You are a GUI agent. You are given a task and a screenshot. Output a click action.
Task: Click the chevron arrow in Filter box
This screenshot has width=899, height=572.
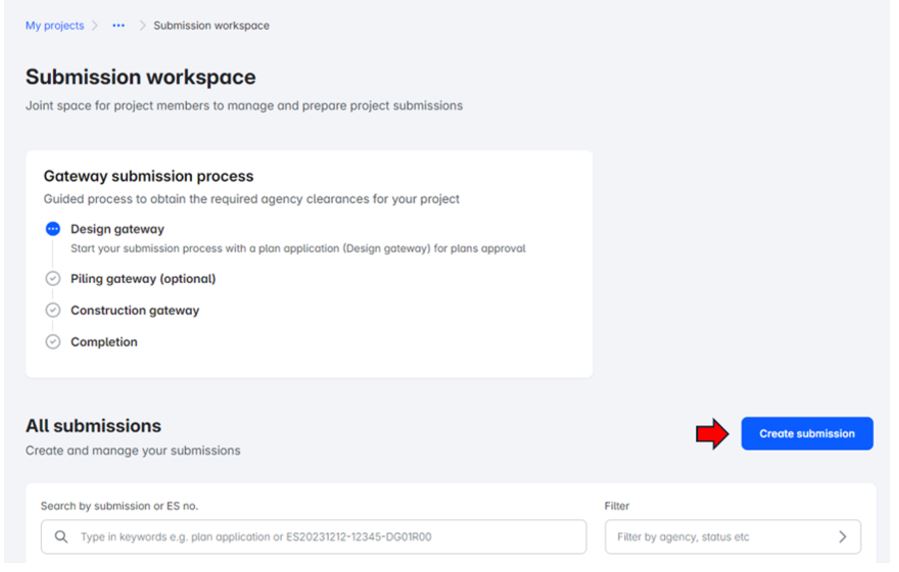click(x=843, y=537)
